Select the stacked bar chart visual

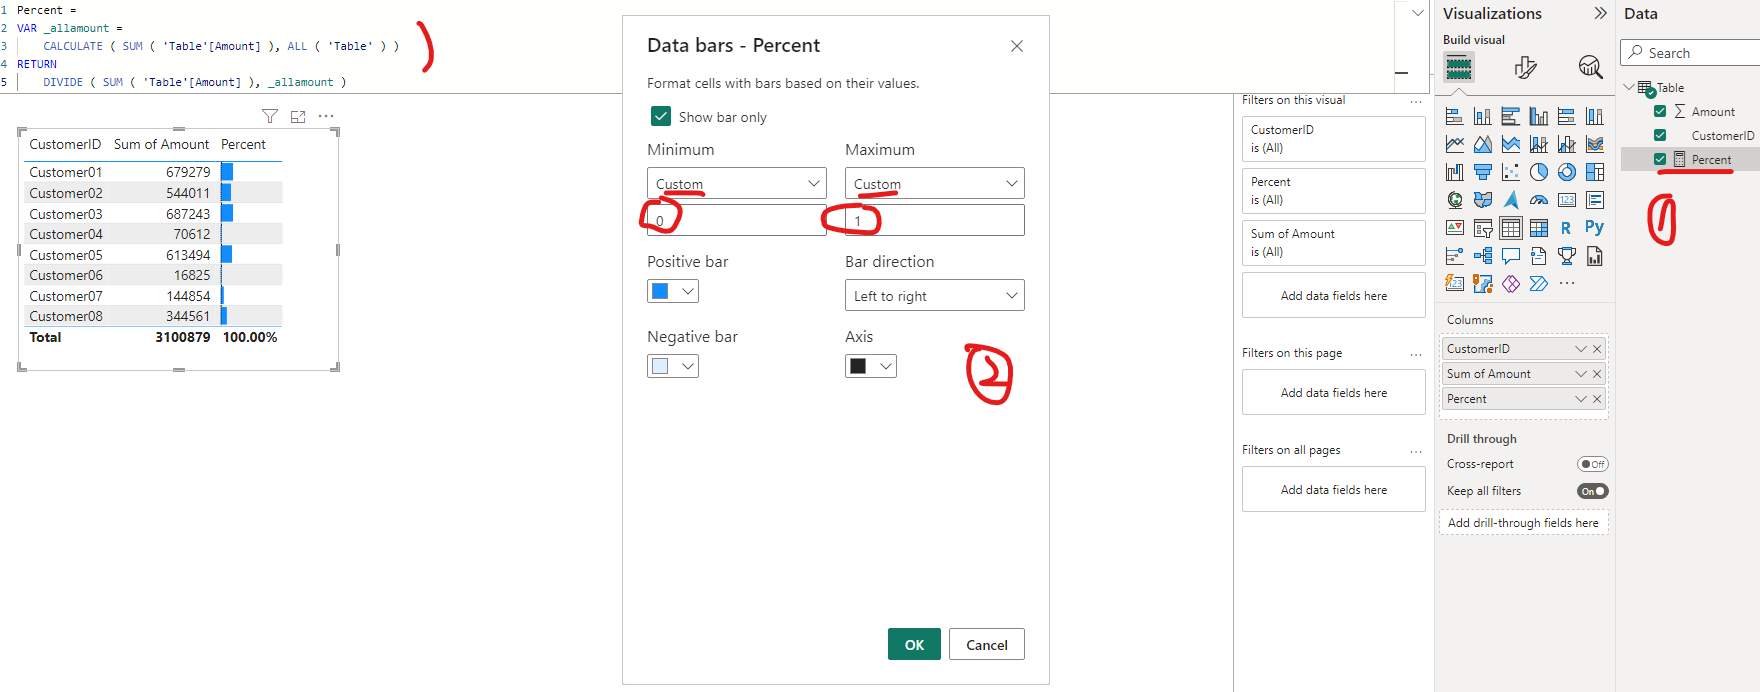click(x=1455, y=116)
